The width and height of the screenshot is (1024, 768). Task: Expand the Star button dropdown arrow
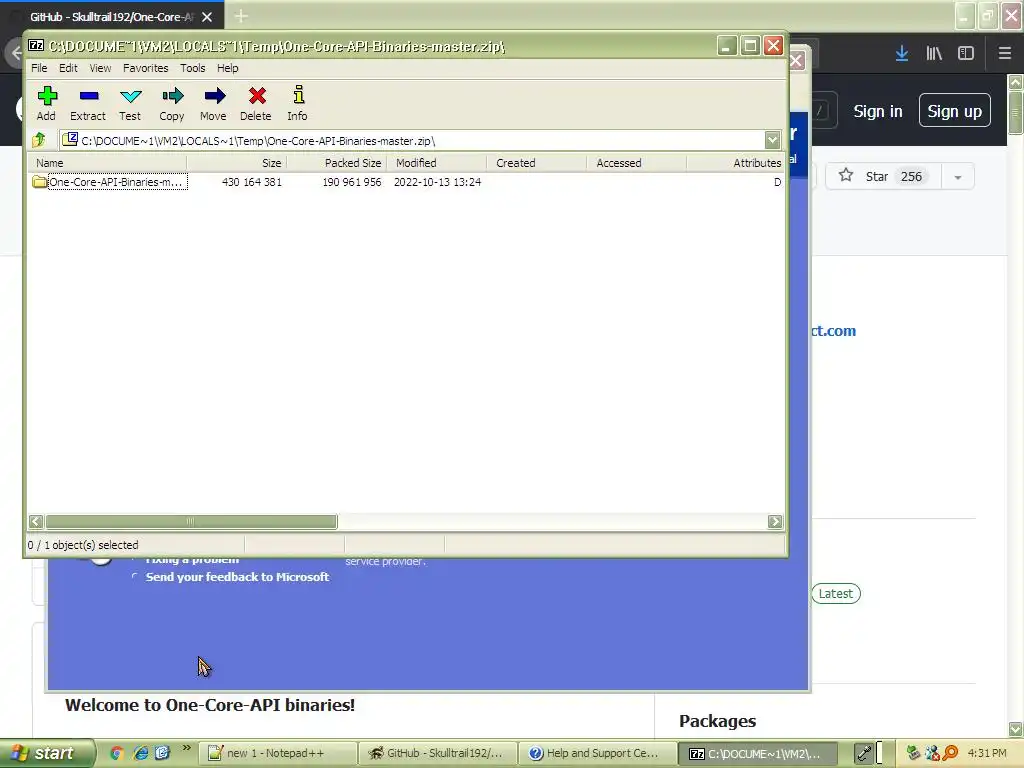point(957,176)
